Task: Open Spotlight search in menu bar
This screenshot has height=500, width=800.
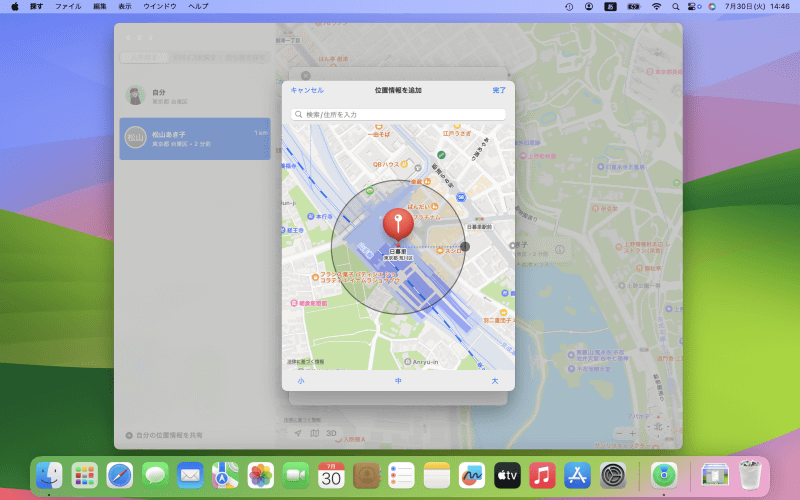Action: coord(676,7)
